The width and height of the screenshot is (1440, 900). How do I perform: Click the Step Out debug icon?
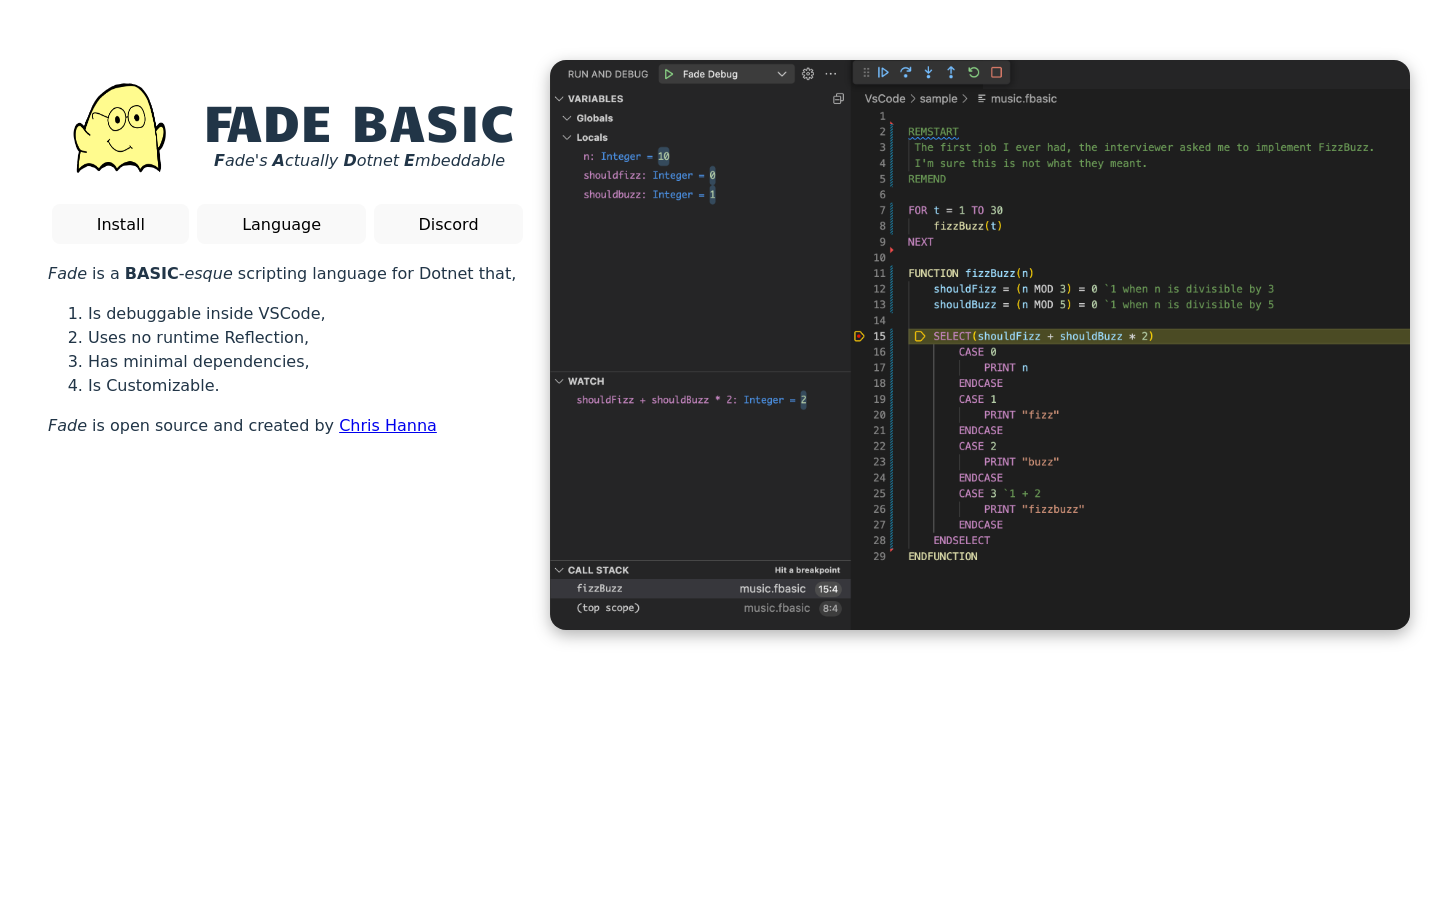pos(951,73)
